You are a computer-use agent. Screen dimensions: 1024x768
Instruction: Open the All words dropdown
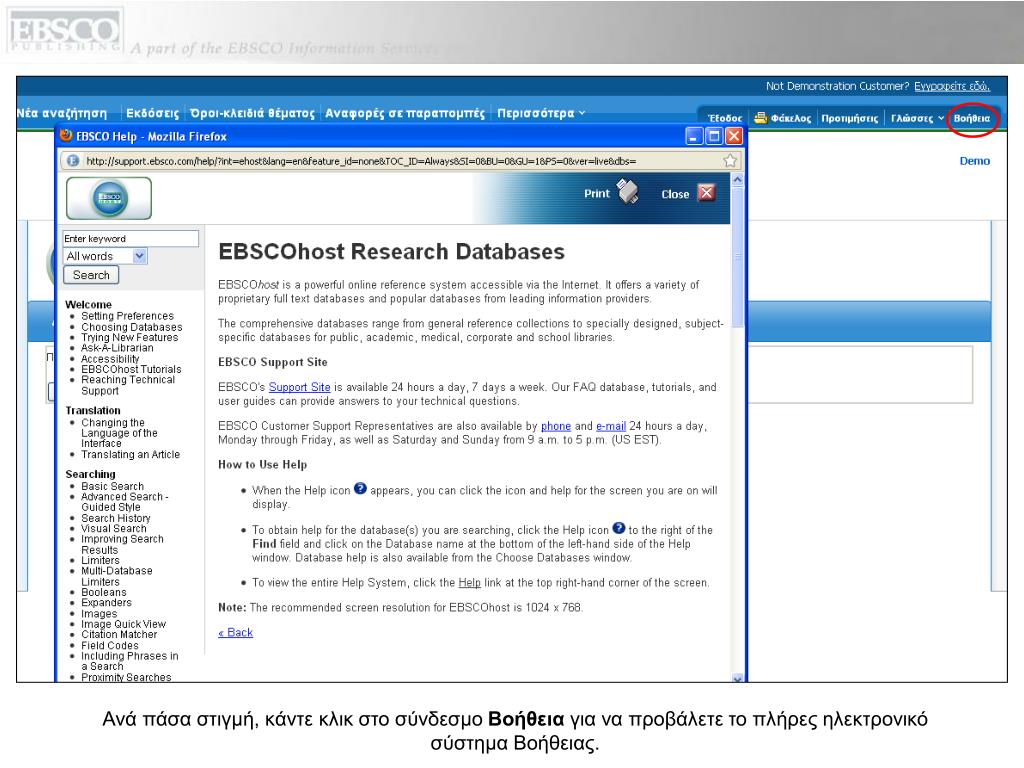click(x=140, y=256)
